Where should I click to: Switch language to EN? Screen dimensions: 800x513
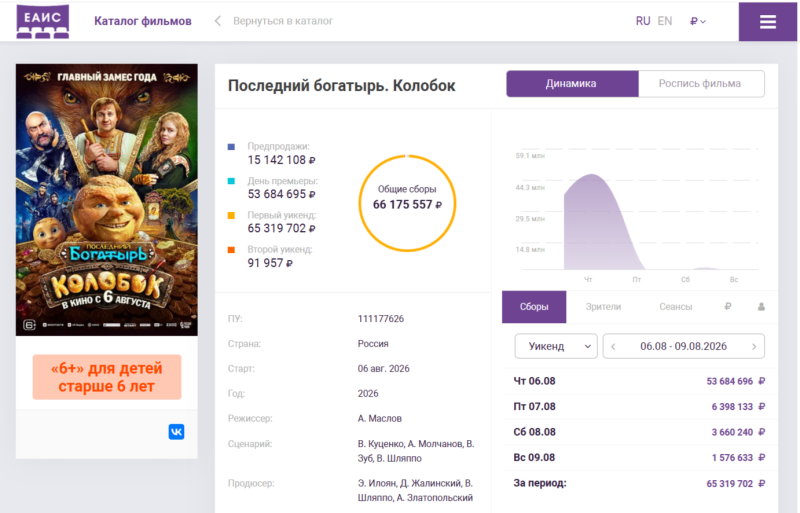[665, 21]
